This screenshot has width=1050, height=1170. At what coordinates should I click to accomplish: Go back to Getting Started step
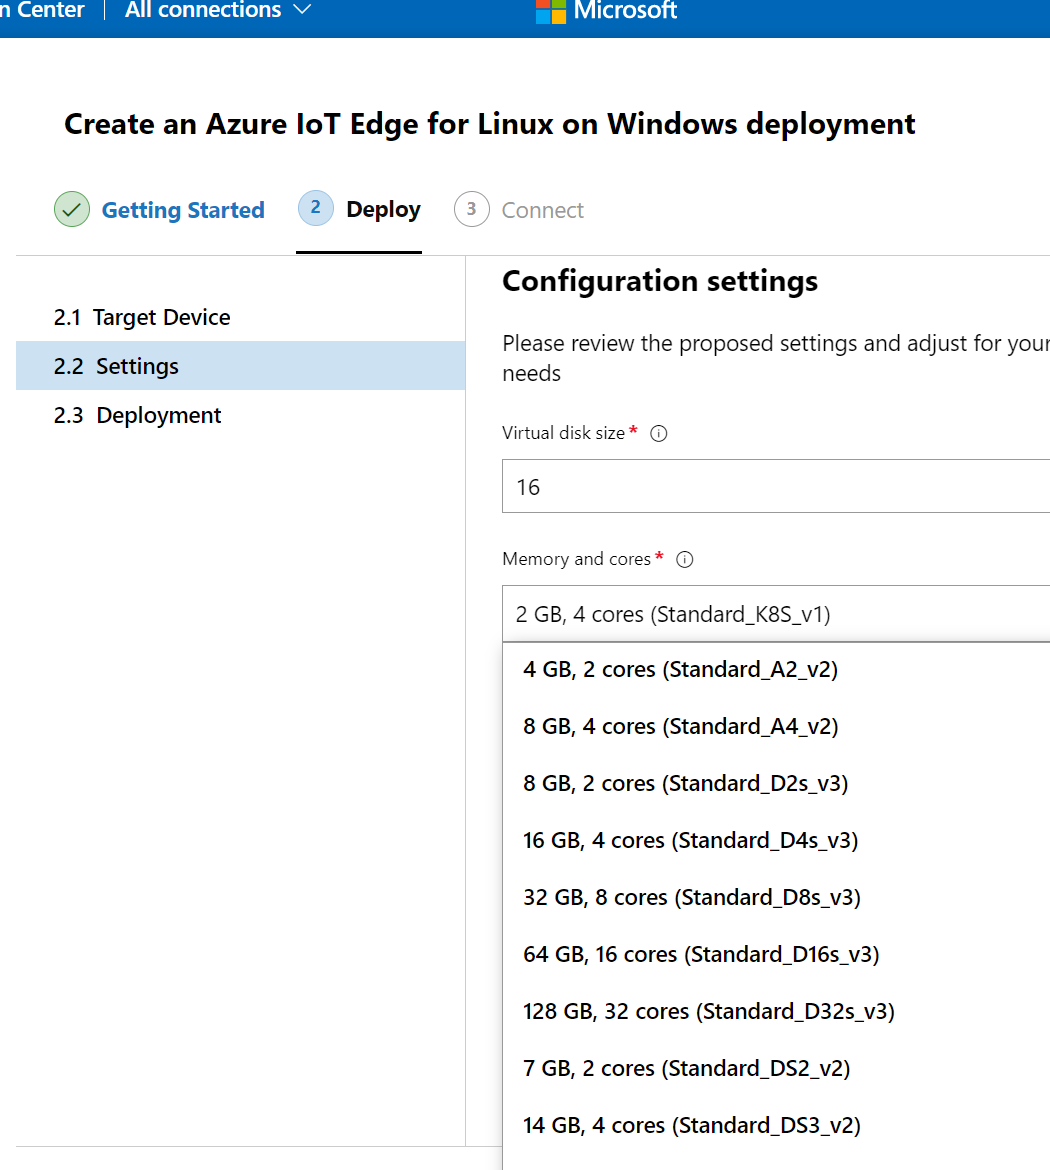pyautogui.click(x=183, y=210)
